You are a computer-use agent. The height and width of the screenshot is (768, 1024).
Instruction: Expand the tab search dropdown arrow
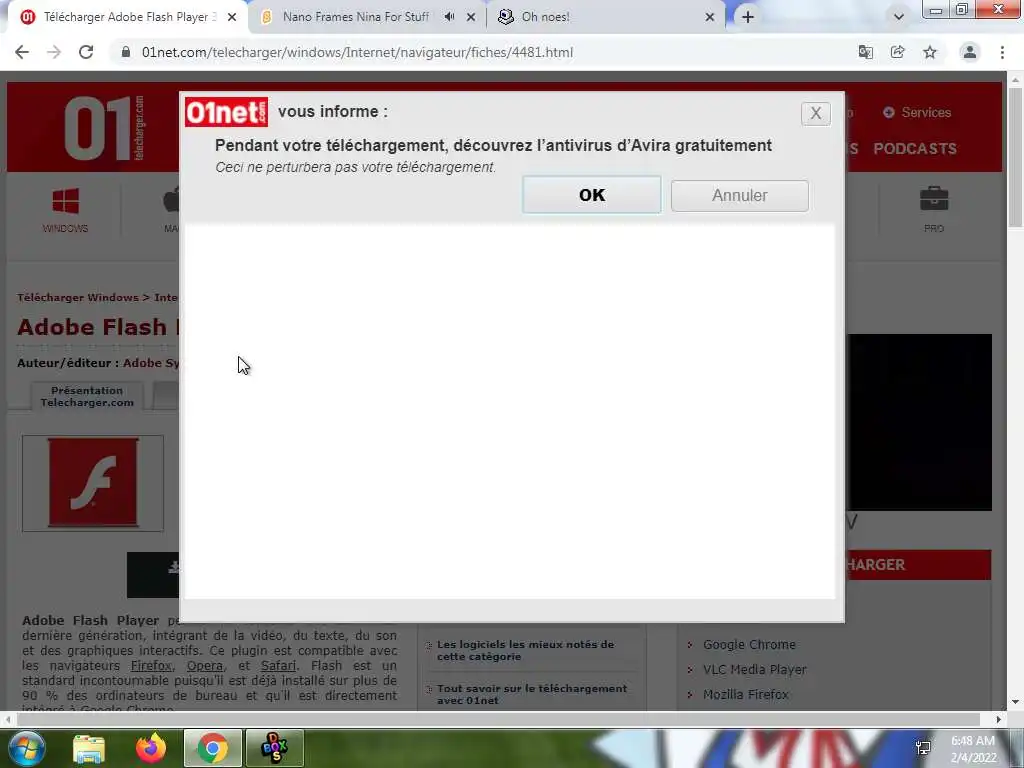point(899,17)
